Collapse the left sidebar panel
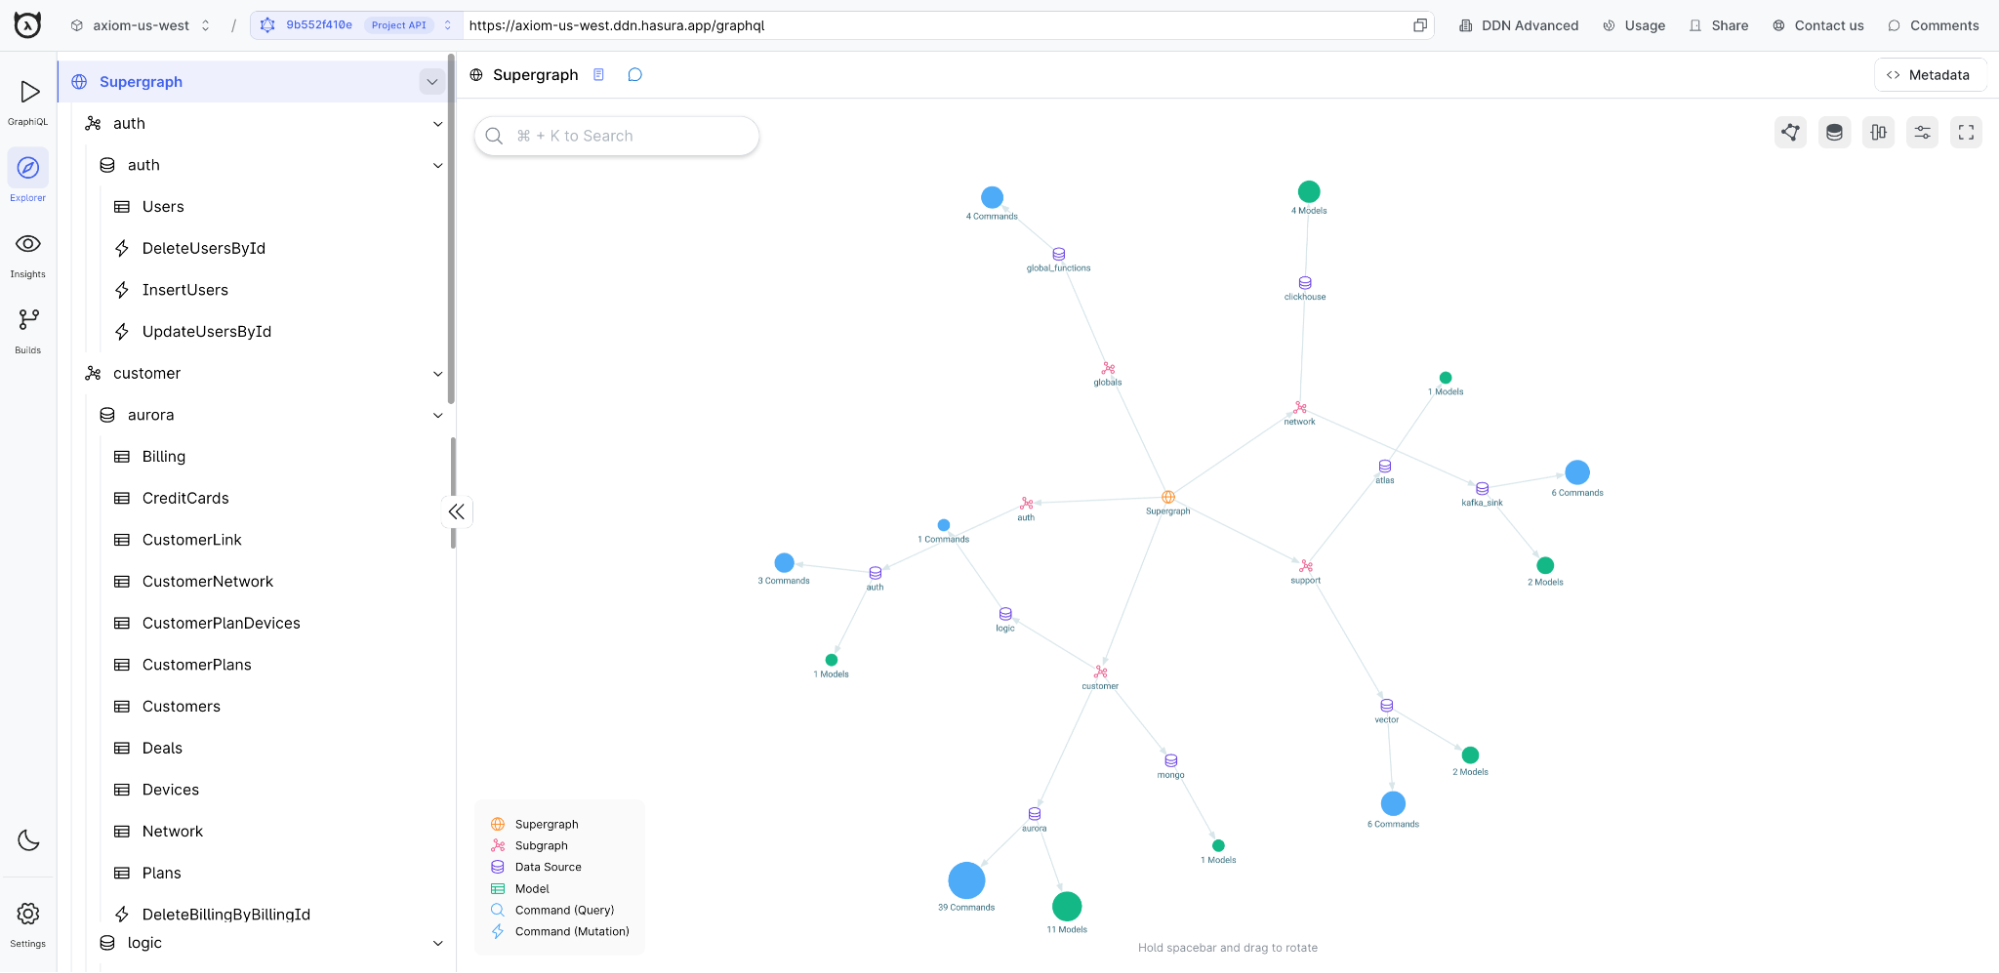Screen dimensions: 1999x973 [457, 512]
